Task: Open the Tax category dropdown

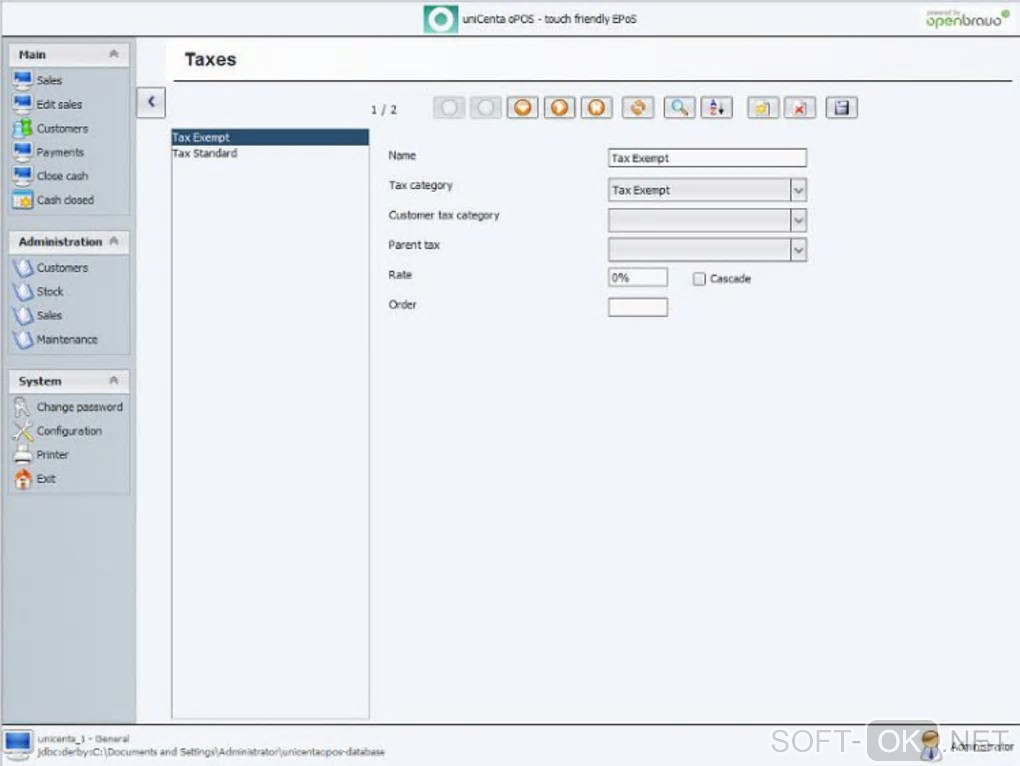Action: pos(798,190)
